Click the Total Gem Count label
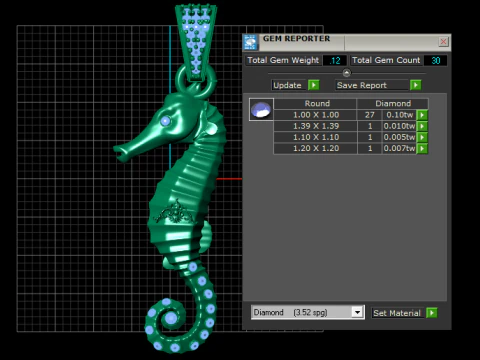 (x=386, y=60)
